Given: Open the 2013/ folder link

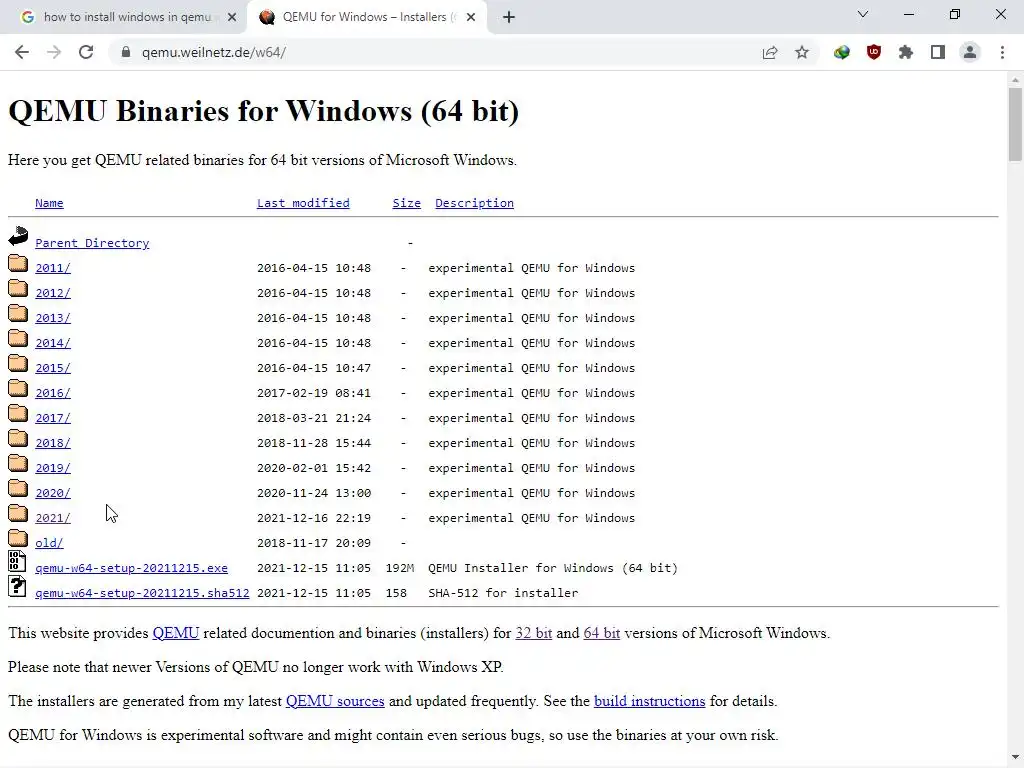Looking at the screenshot, I should (53, 318).
